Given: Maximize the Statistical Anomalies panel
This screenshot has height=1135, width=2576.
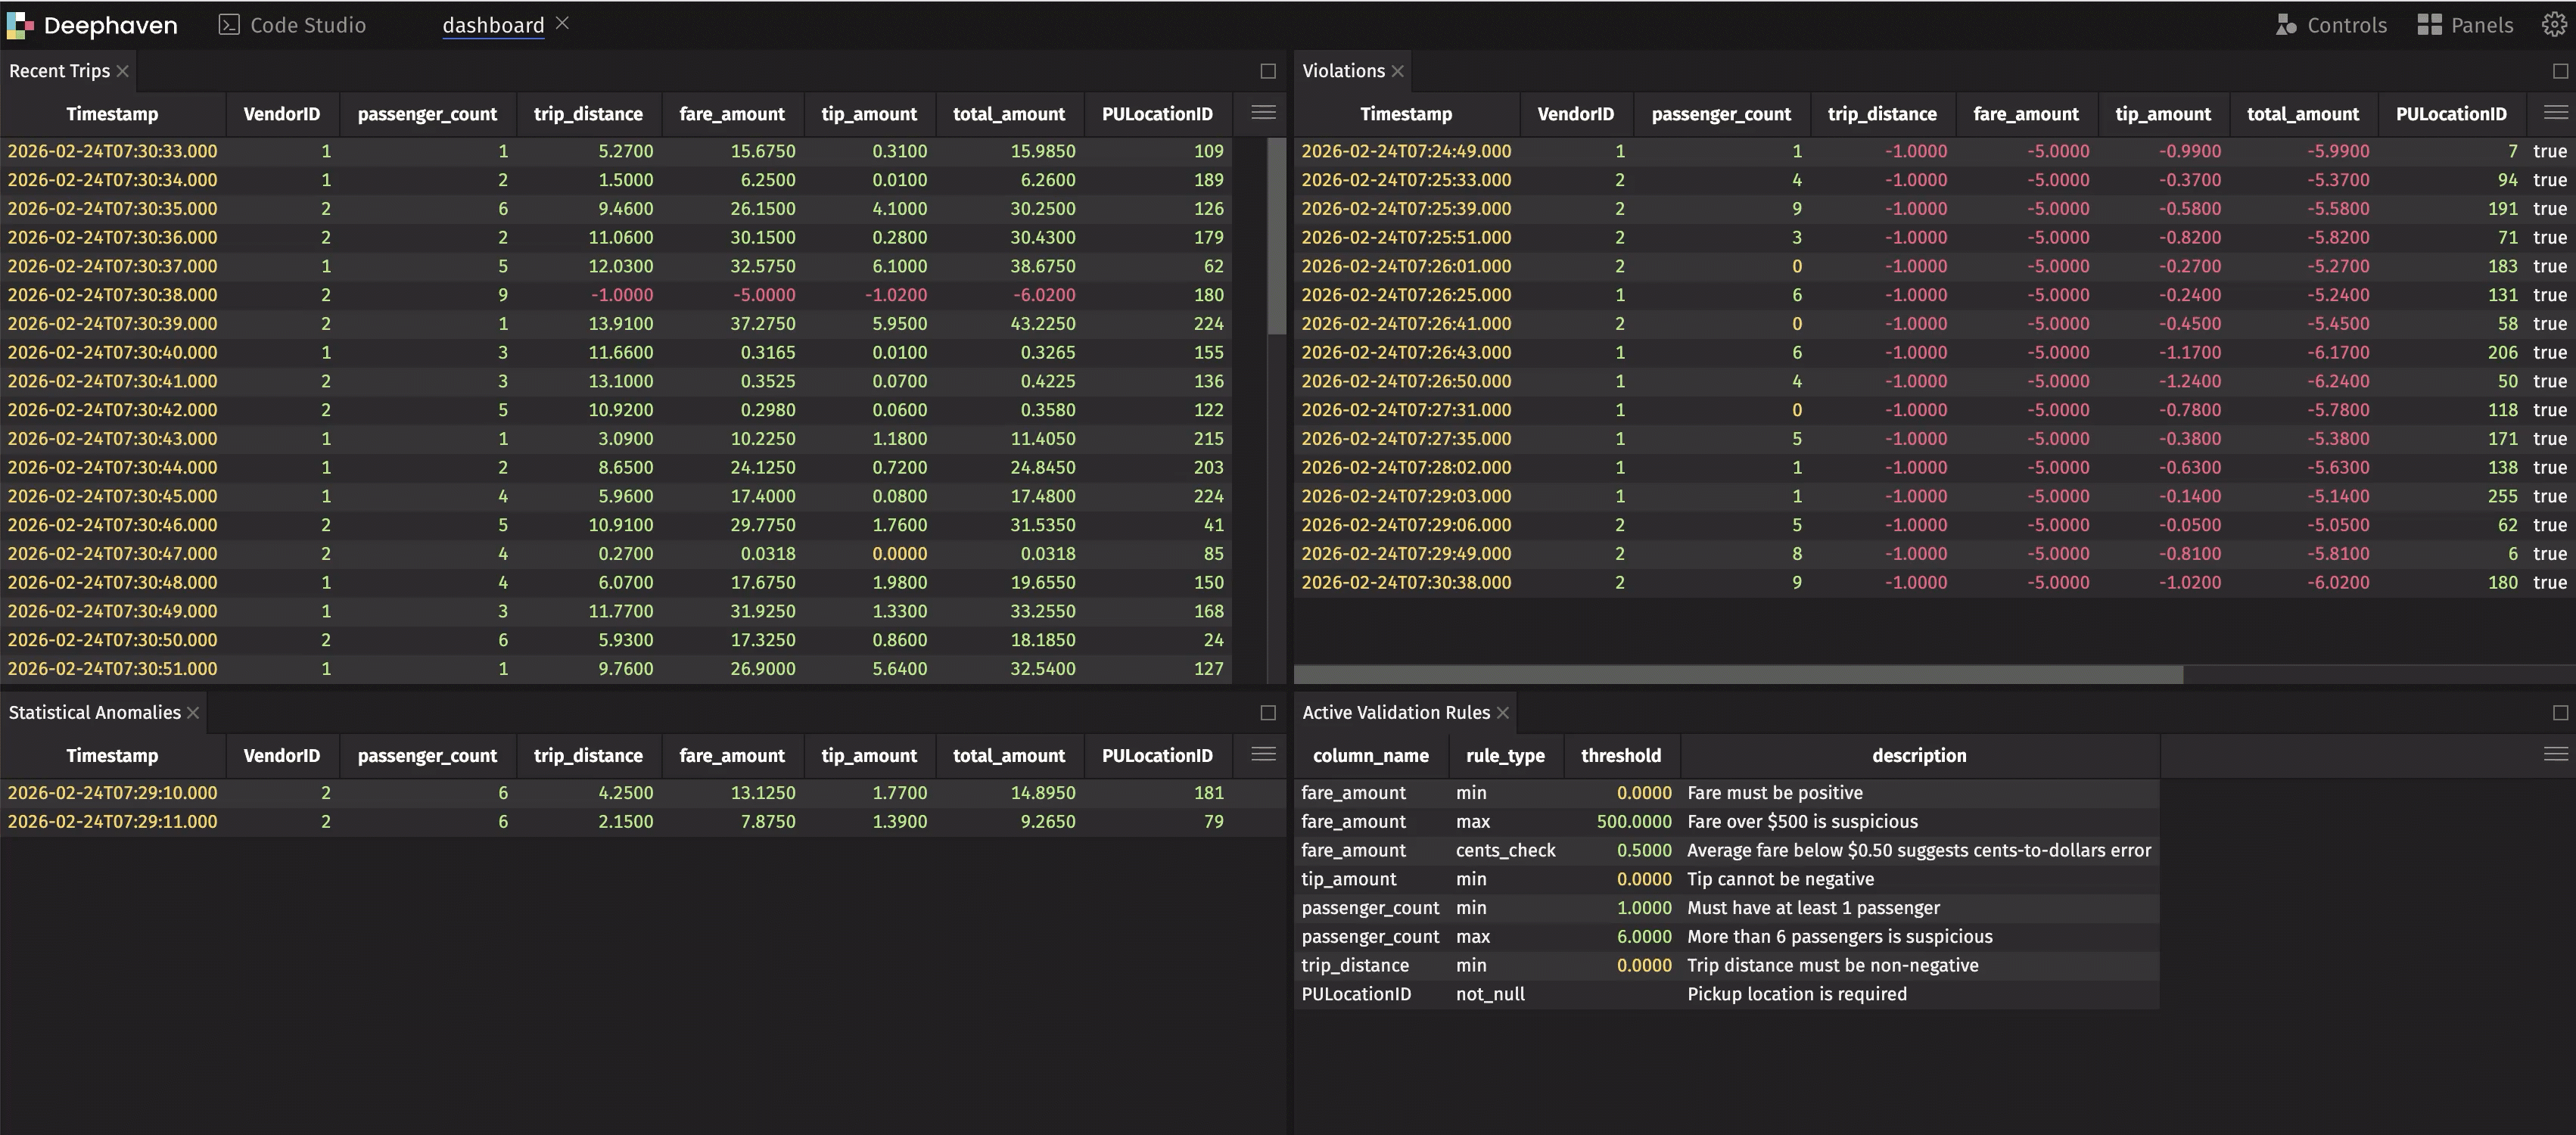Looking at the screenshot, I should (x=1268, y=713).
